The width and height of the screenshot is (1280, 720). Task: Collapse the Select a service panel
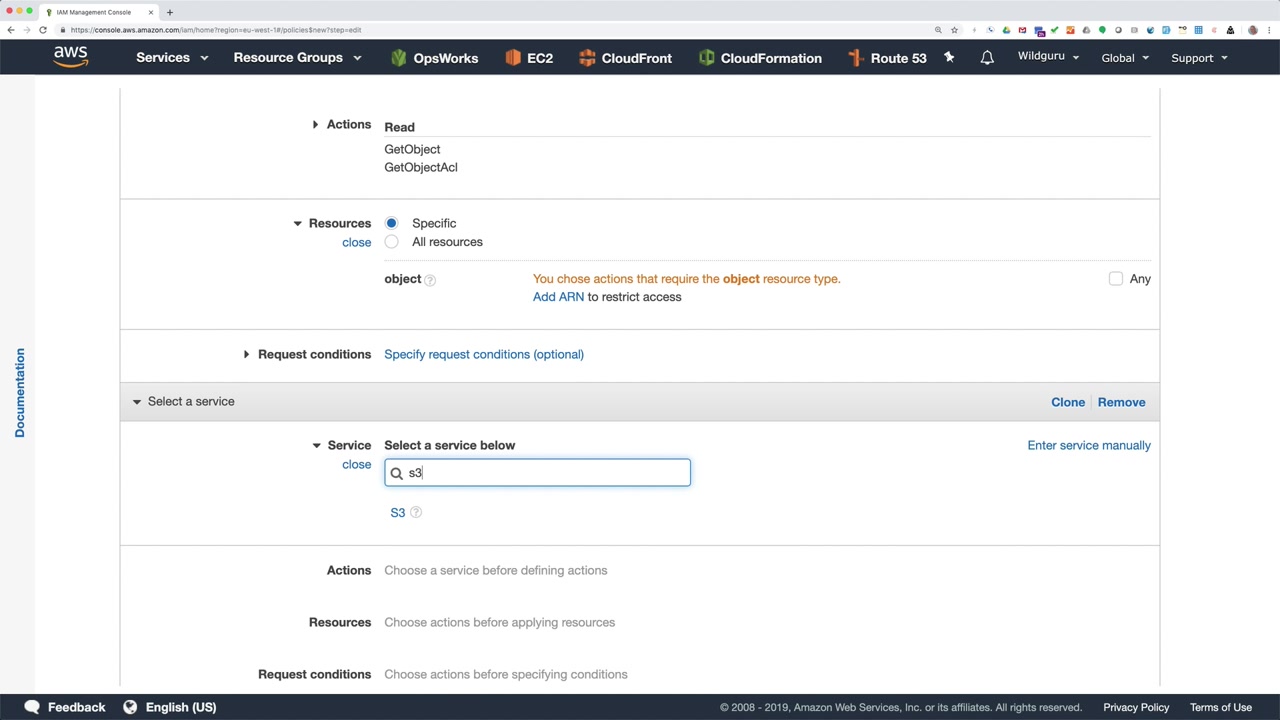coord(137,402)
